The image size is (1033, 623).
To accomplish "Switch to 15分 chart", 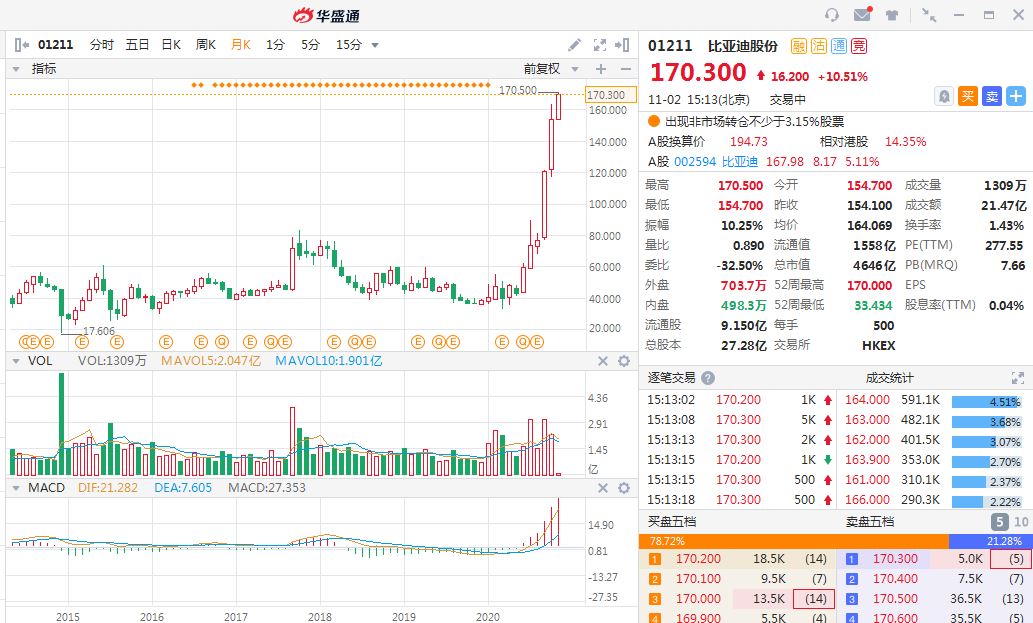I will 349,45.
